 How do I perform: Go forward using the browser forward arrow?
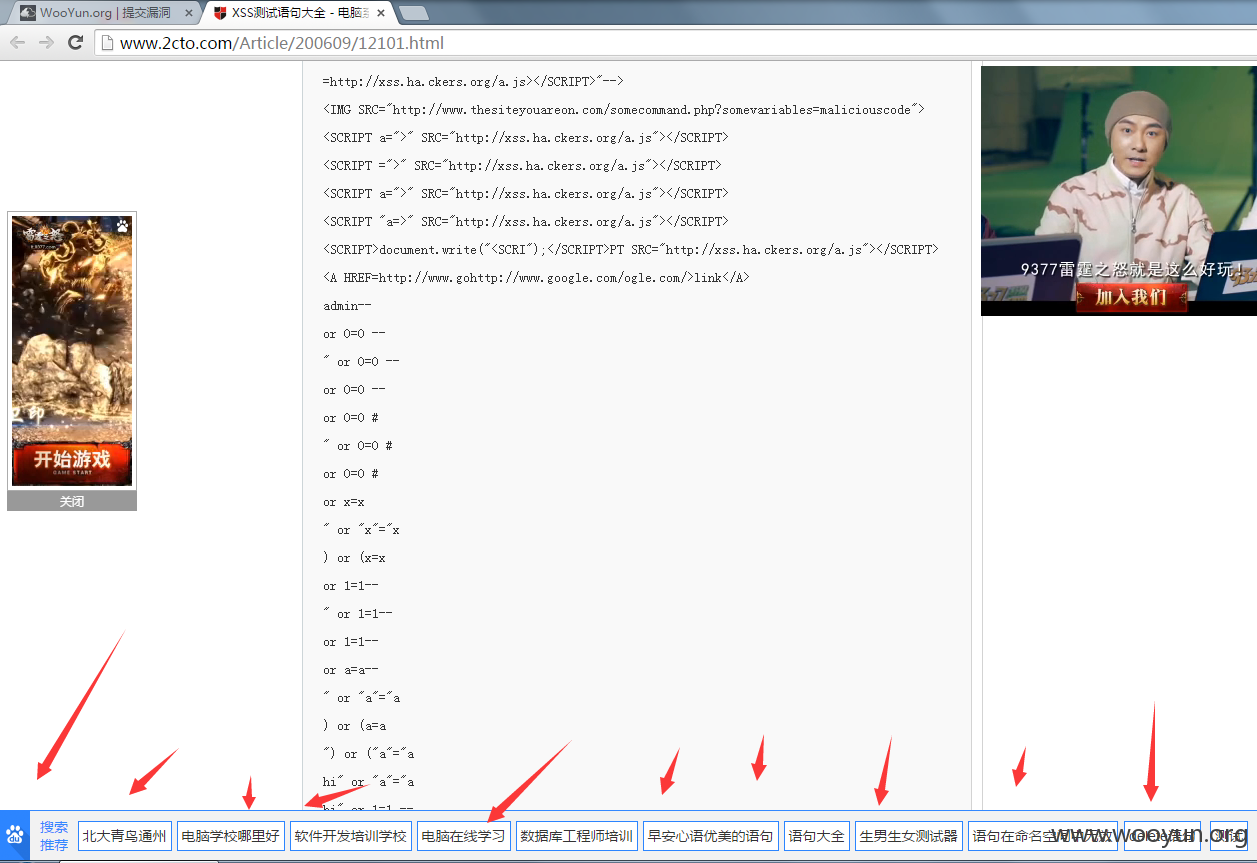[x=46, y=42]
